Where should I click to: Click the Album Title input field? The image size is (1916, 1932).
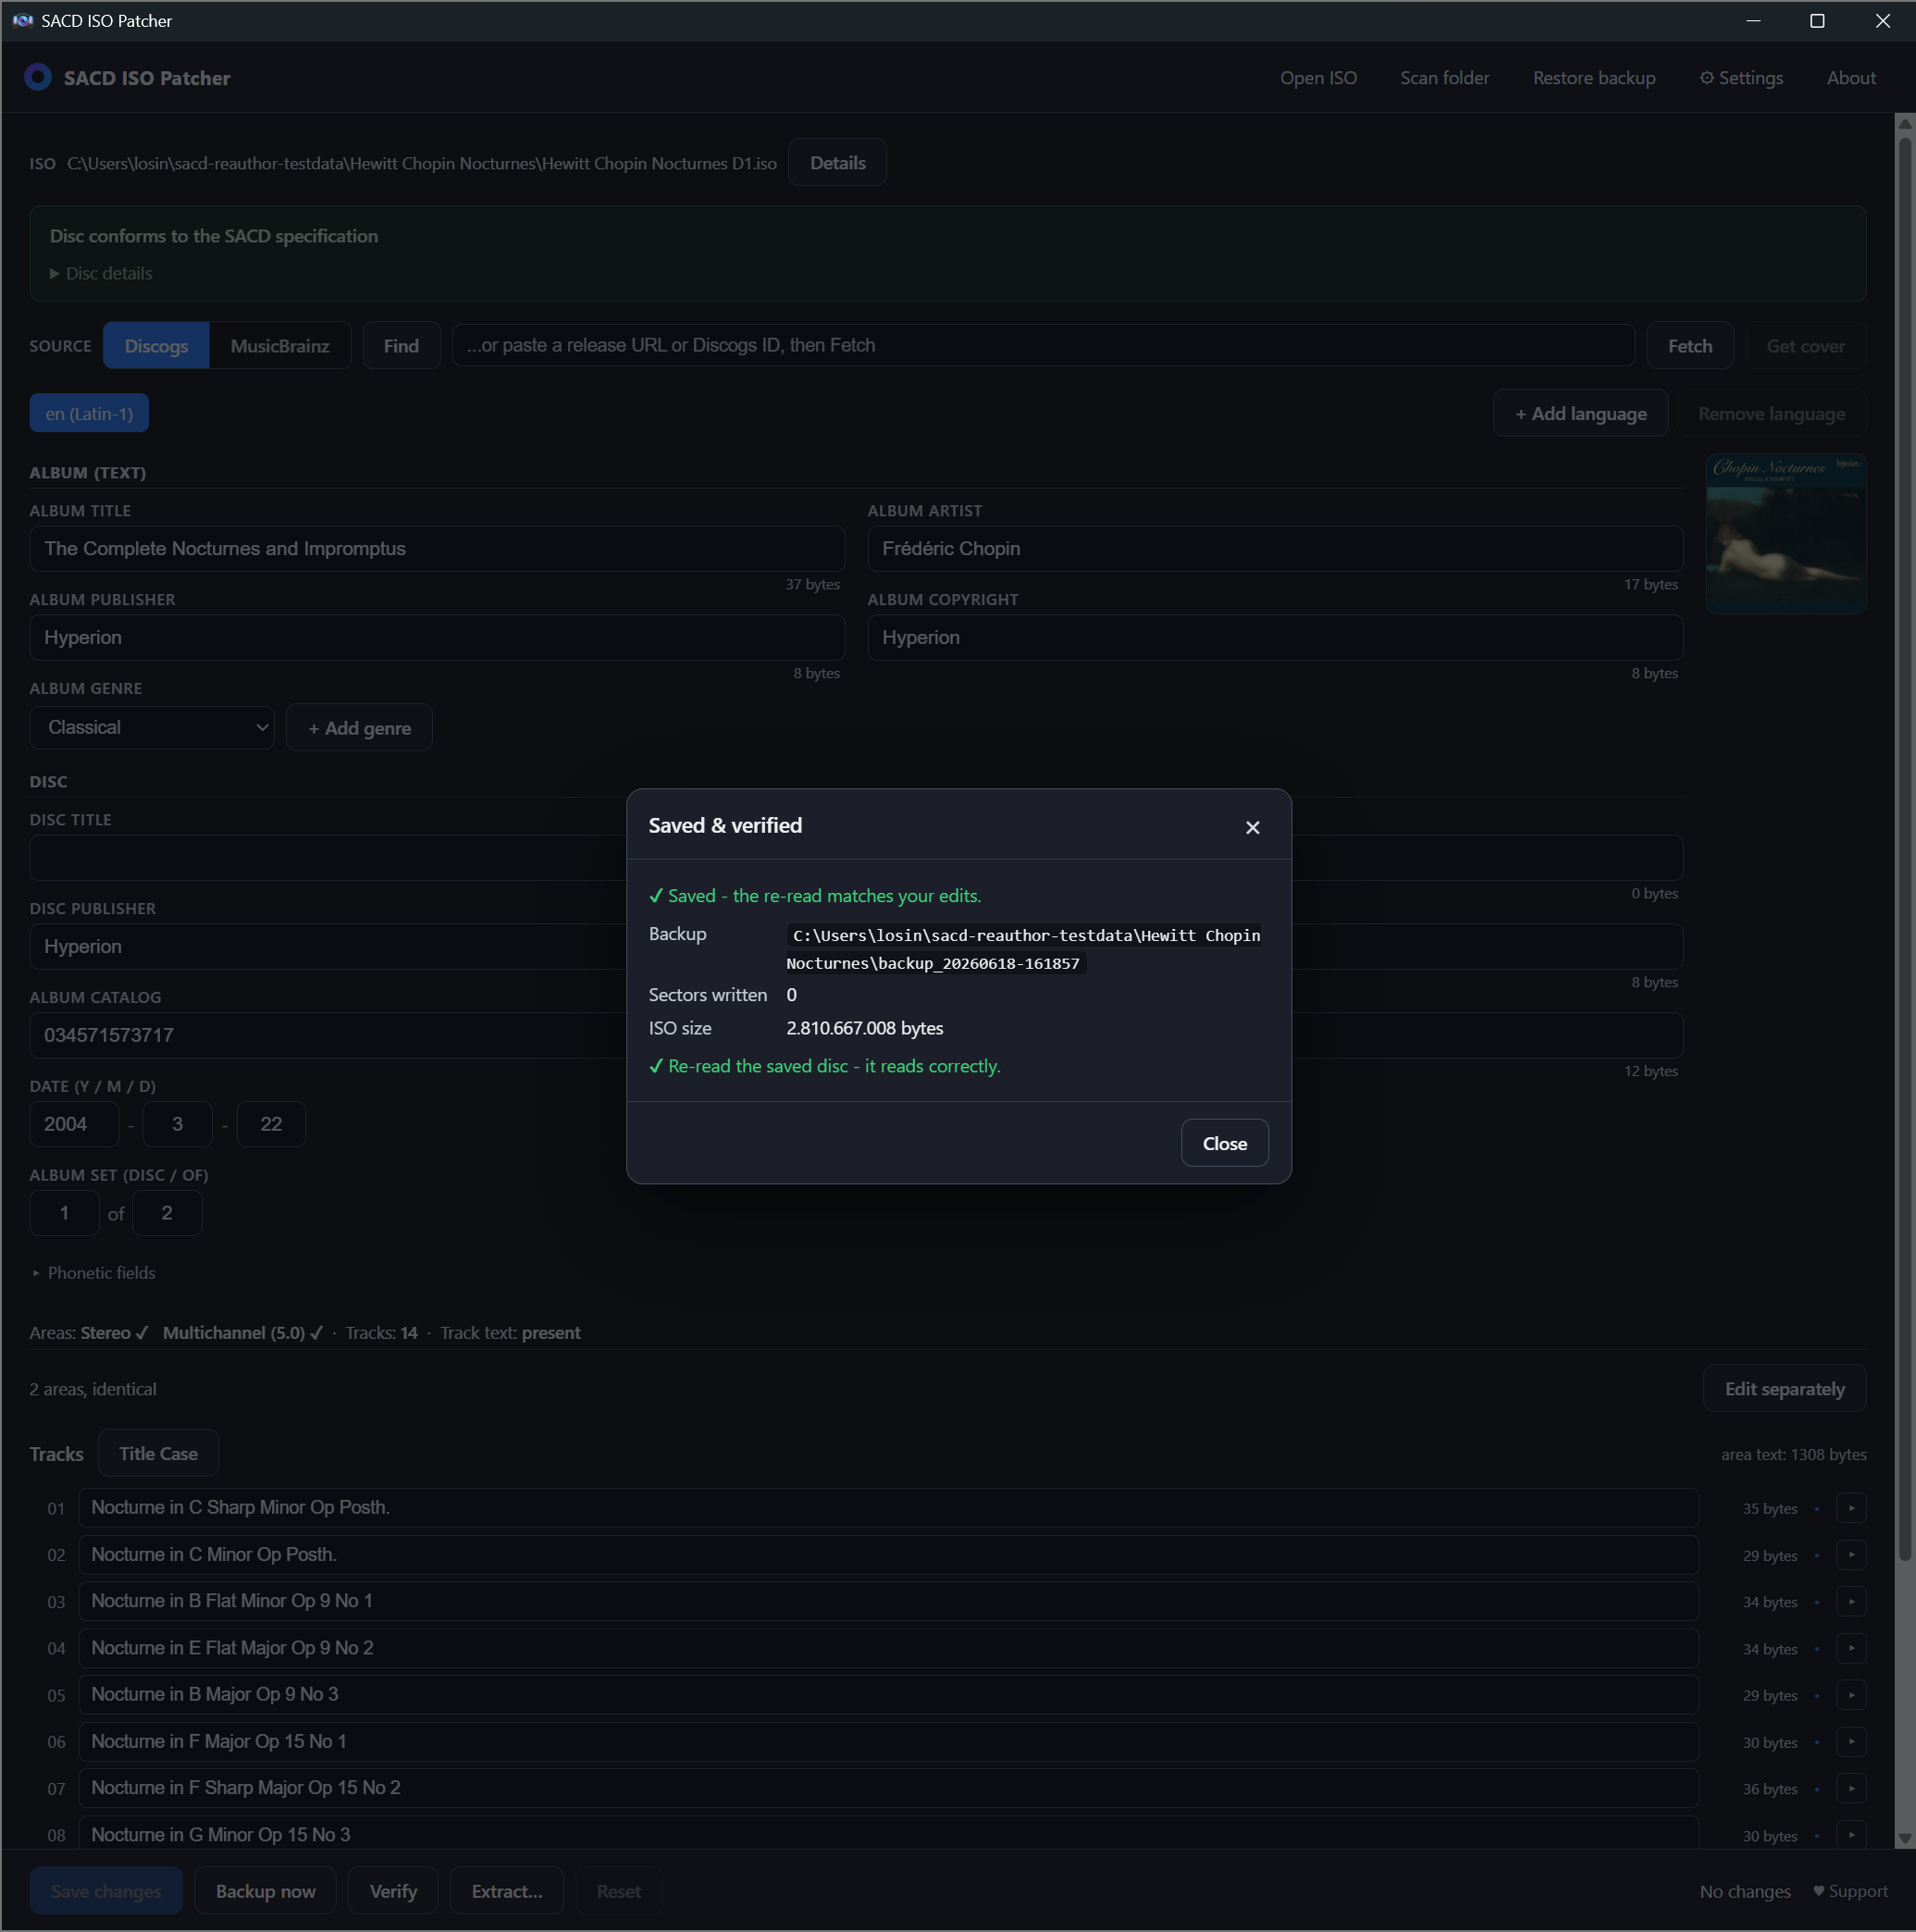(x=437, y=548)
